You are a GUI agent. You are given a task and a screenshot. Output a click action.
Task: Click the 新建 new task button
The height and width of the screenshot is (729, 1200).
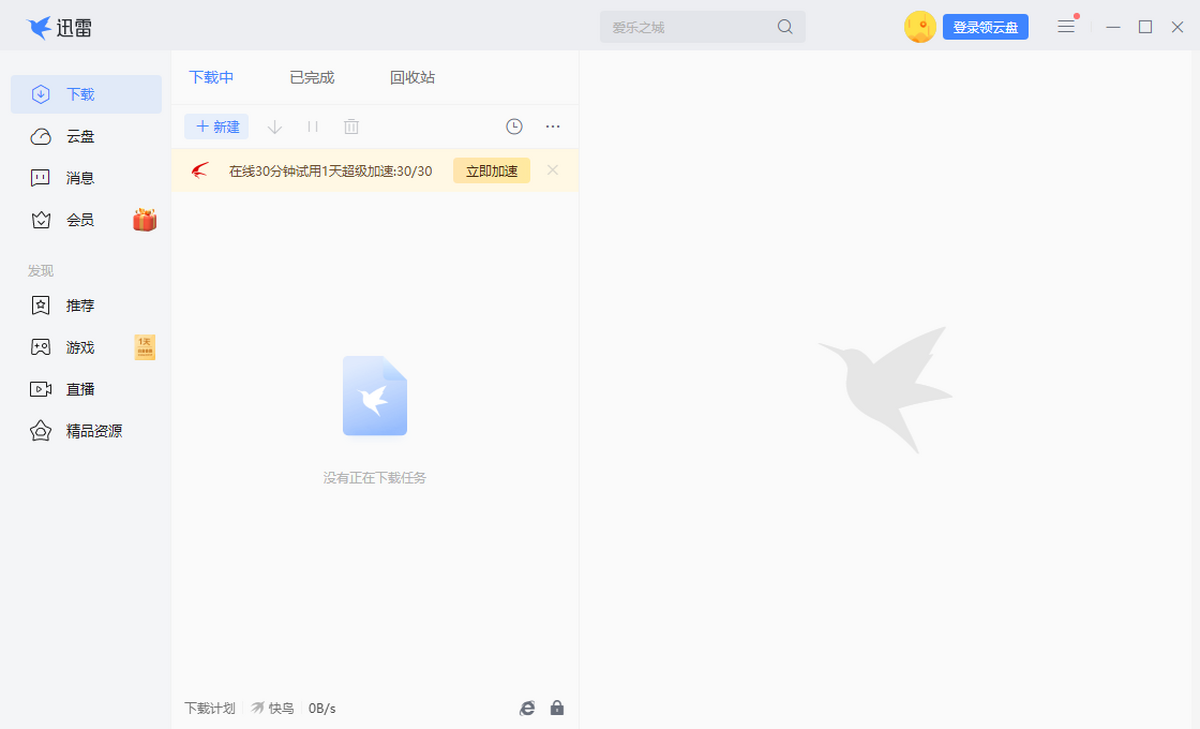217,127
